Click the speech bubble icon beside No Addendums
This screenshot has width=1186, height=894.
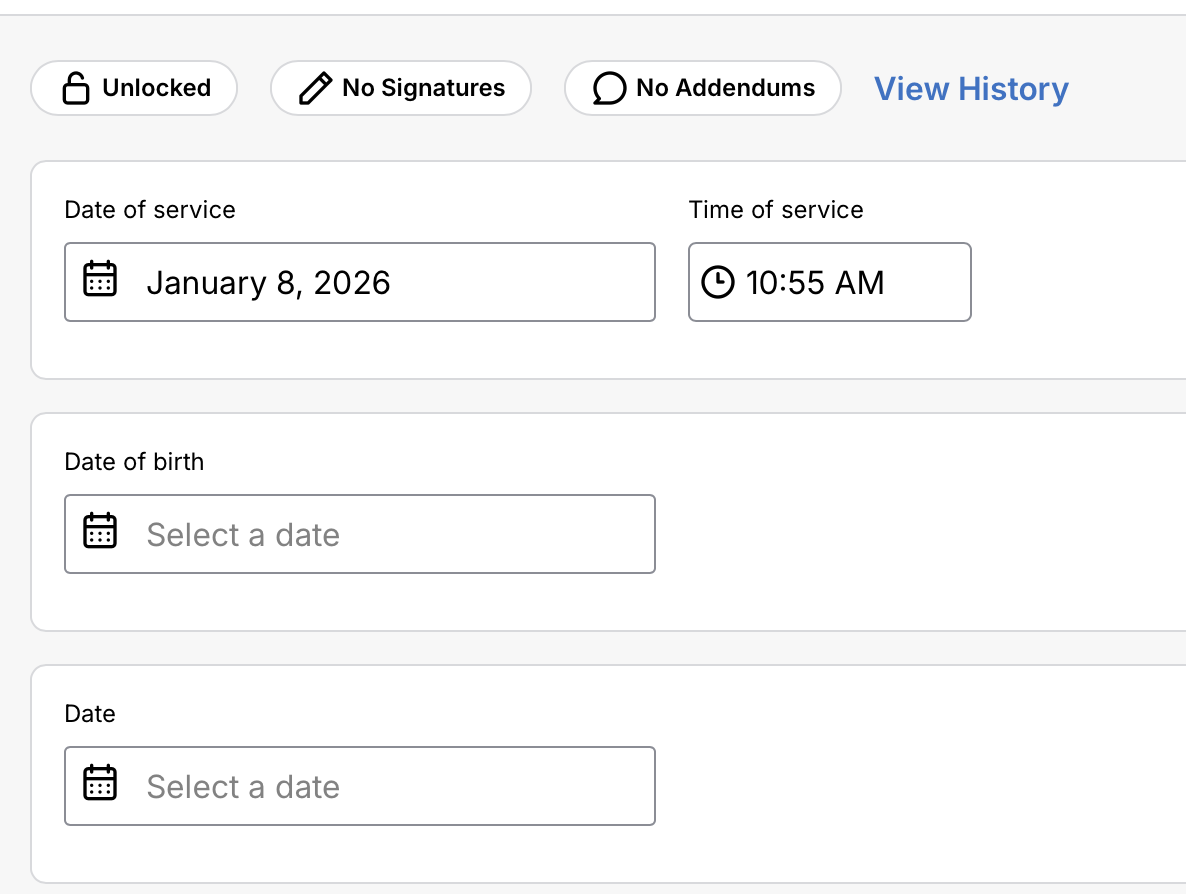point(609,89)
